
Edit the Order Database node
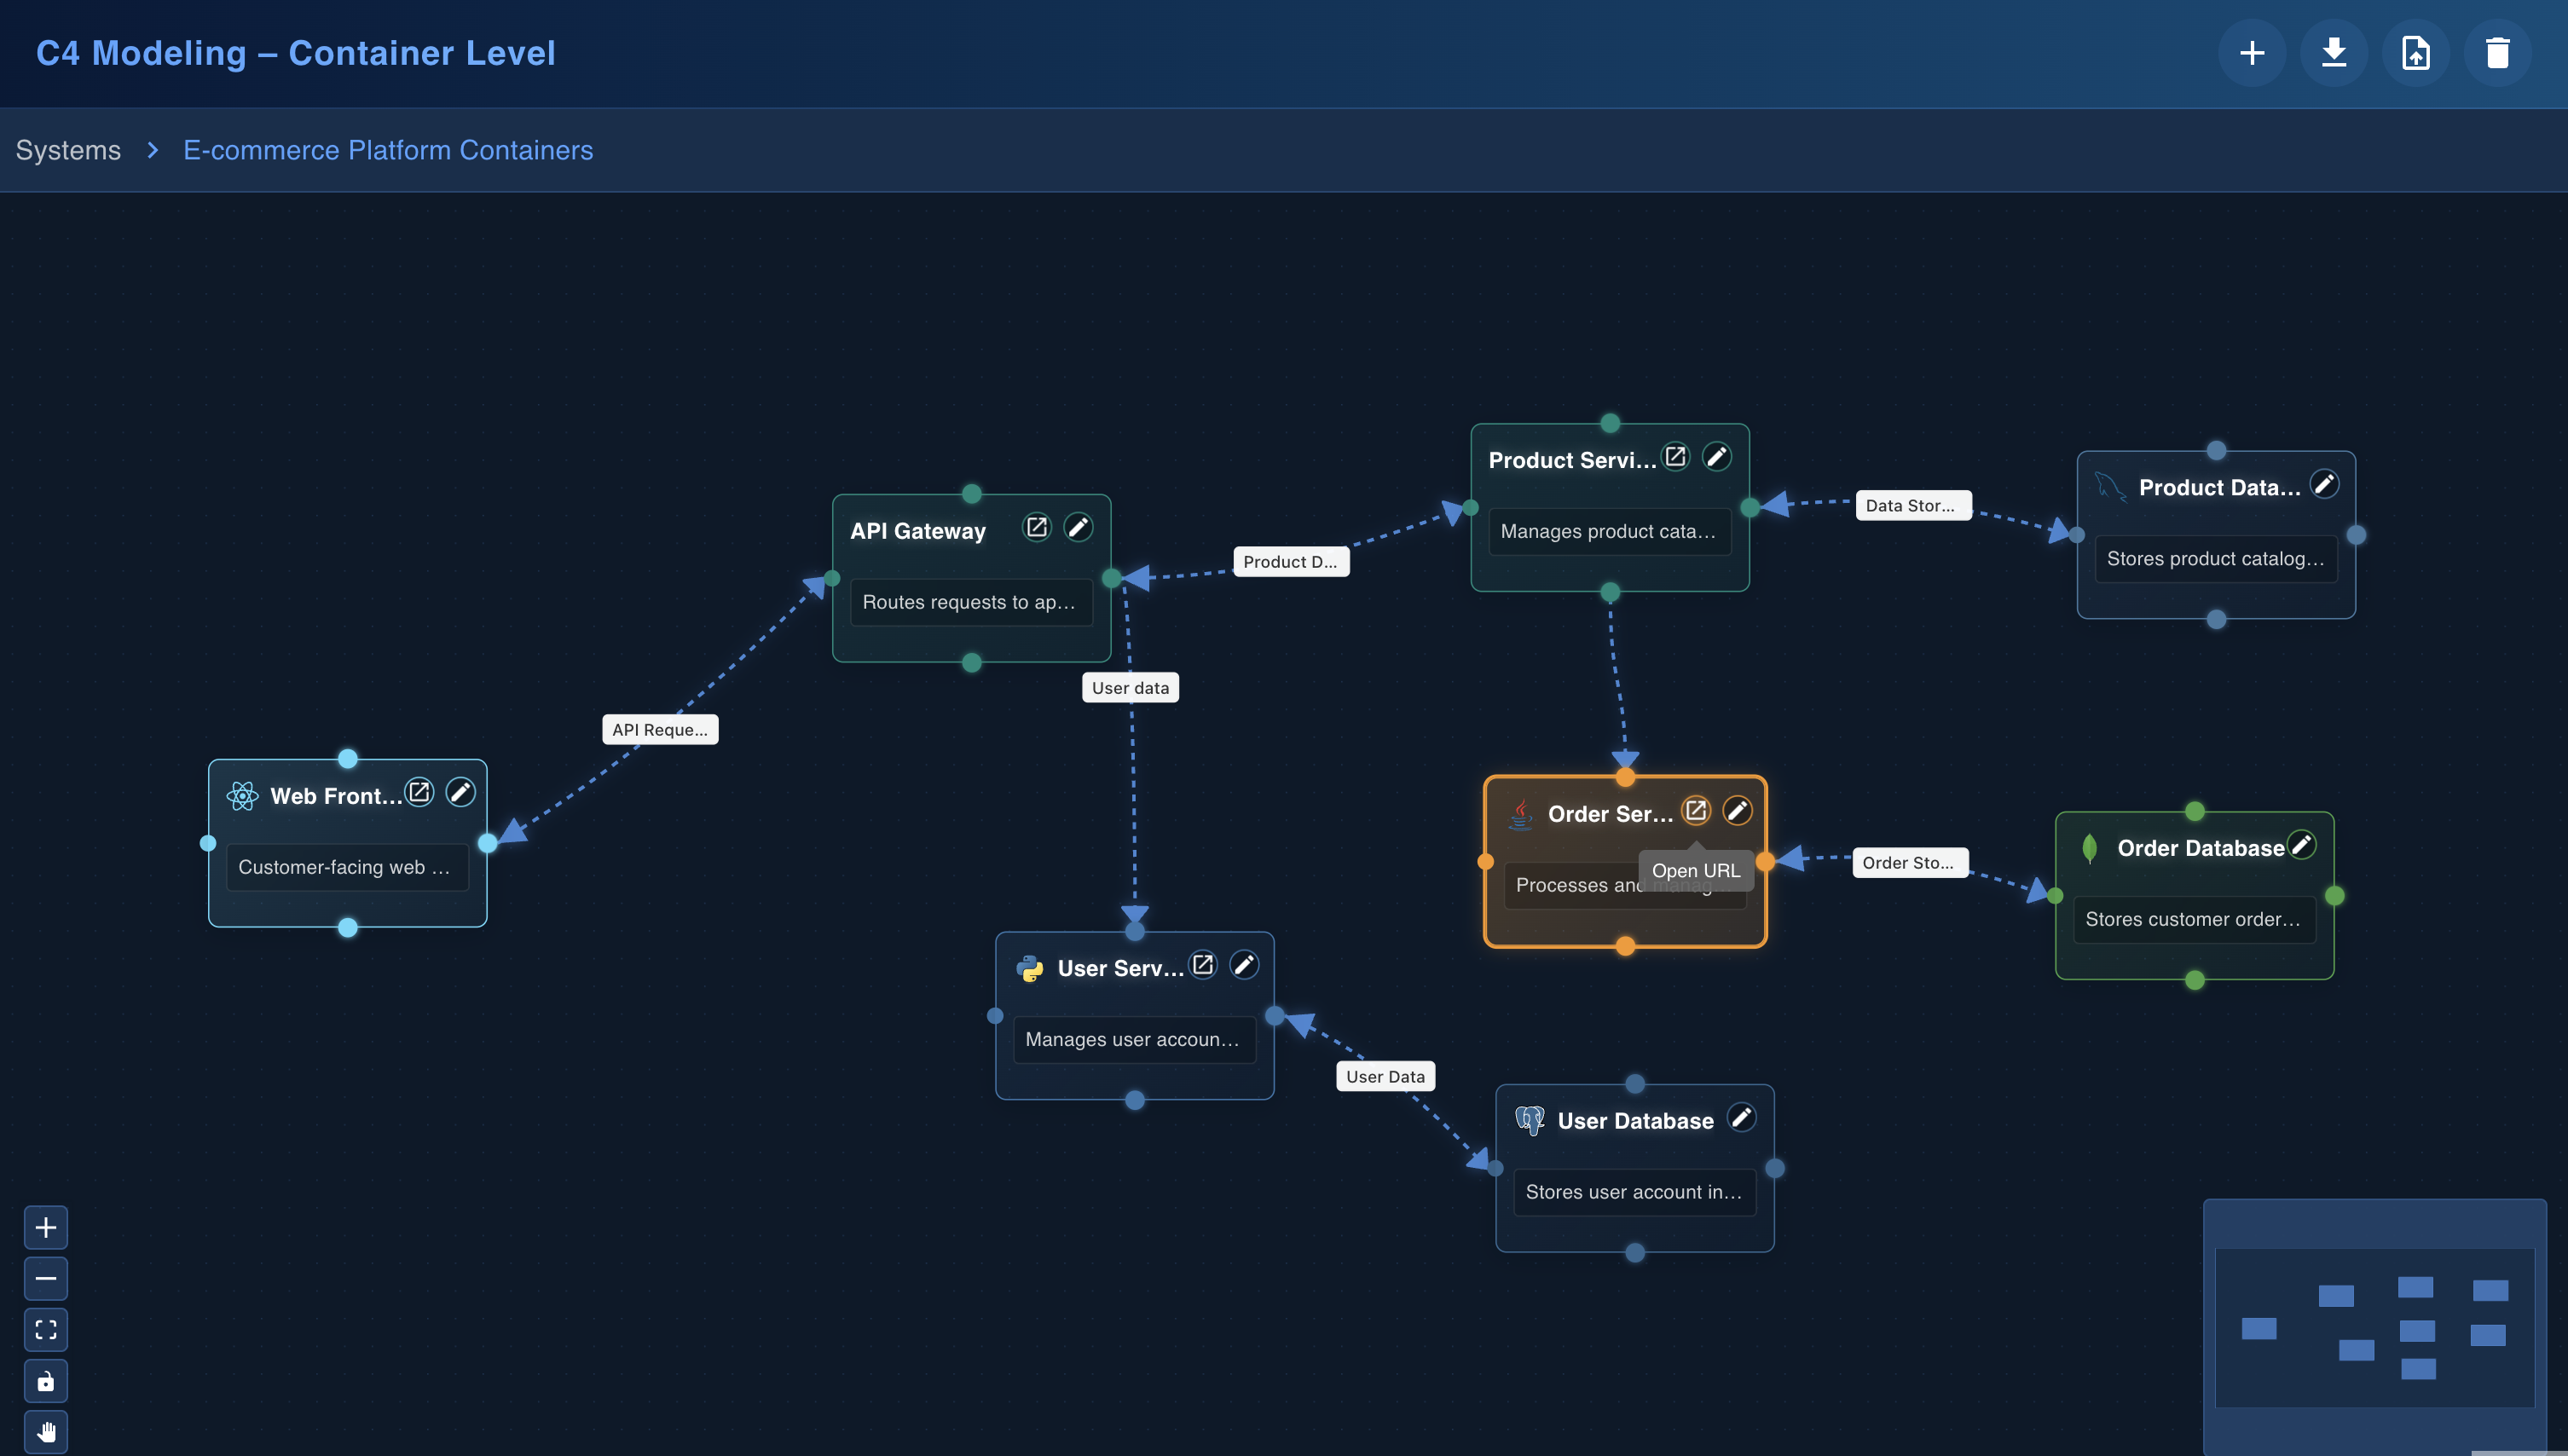pyautogui.click(x=2302, y=845)
